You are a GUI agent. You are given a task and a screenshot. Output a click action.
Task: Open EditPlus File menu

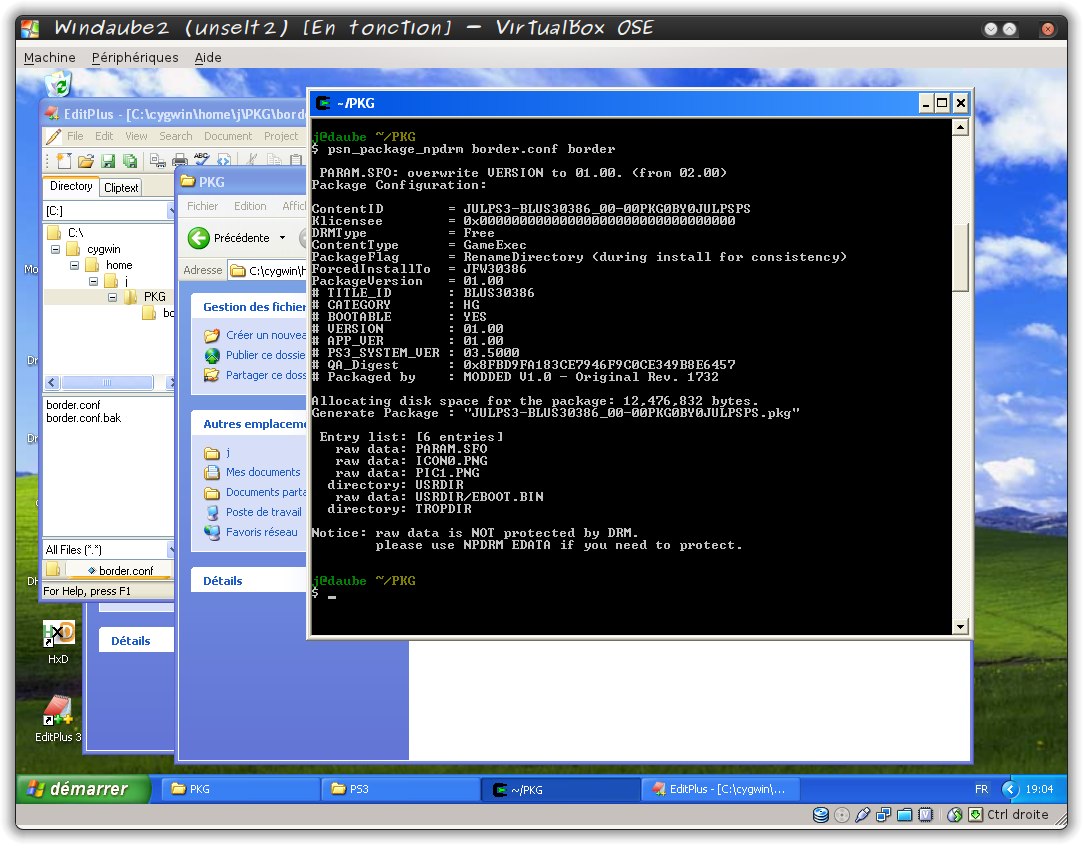tap(75, 136)
